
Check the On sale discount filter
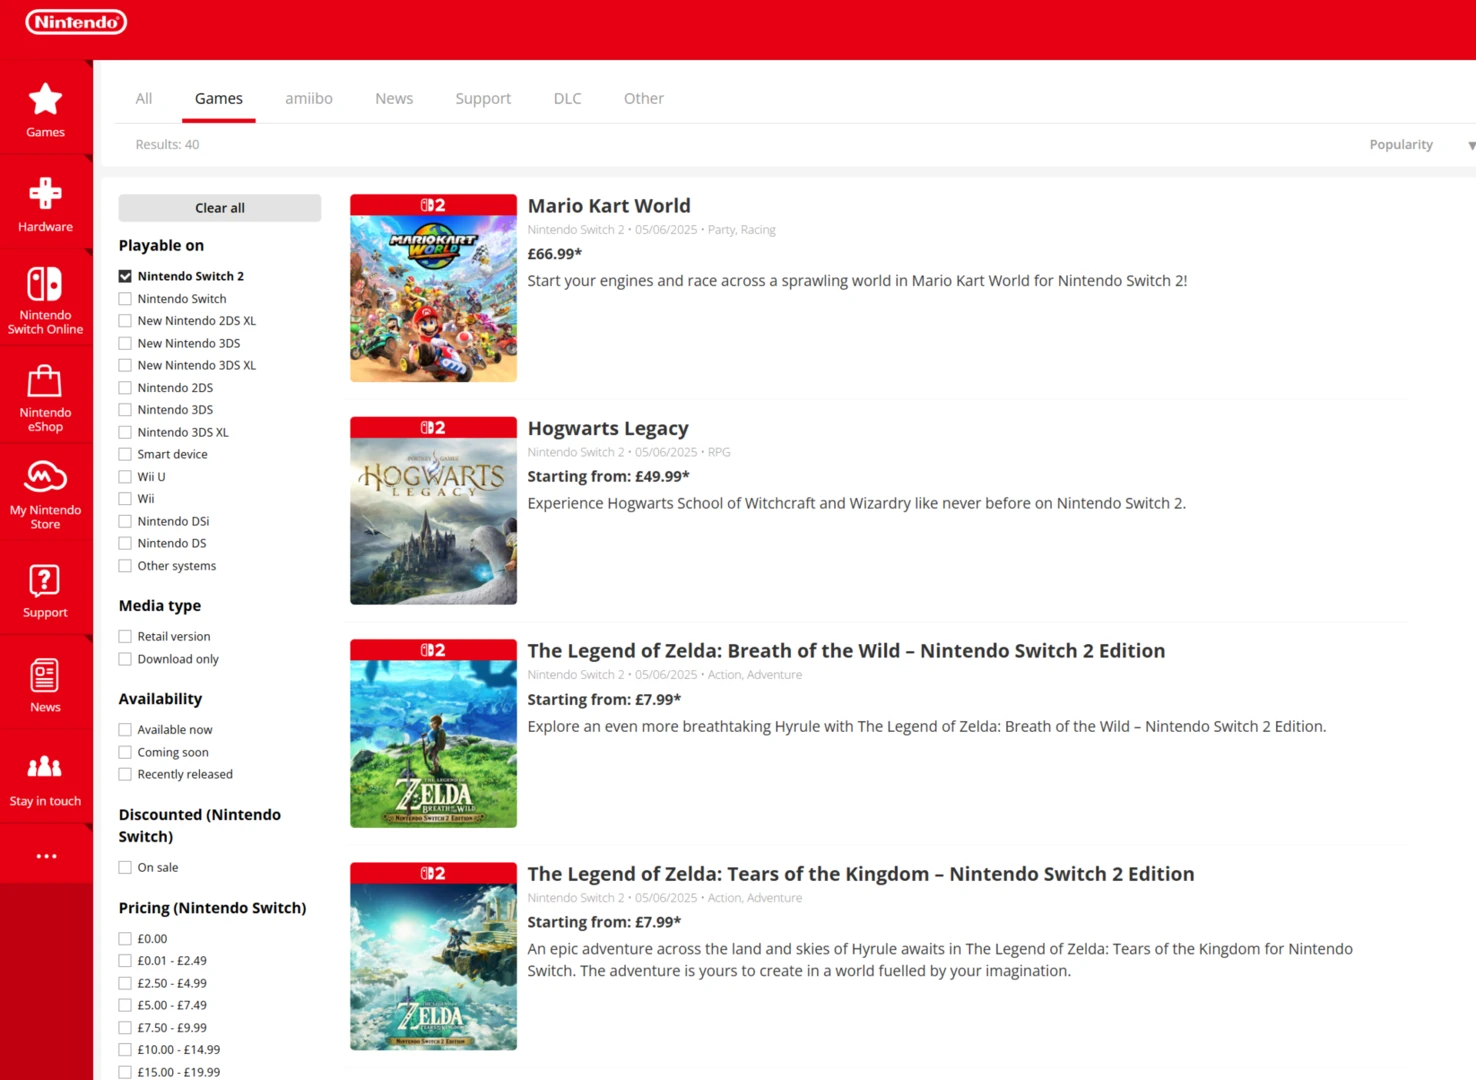(x=125, y=867)
